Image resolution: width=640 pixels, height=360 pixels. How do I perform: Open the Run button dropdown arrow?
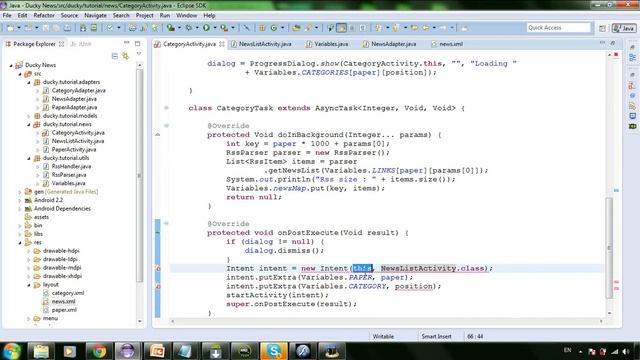point(215,28)
